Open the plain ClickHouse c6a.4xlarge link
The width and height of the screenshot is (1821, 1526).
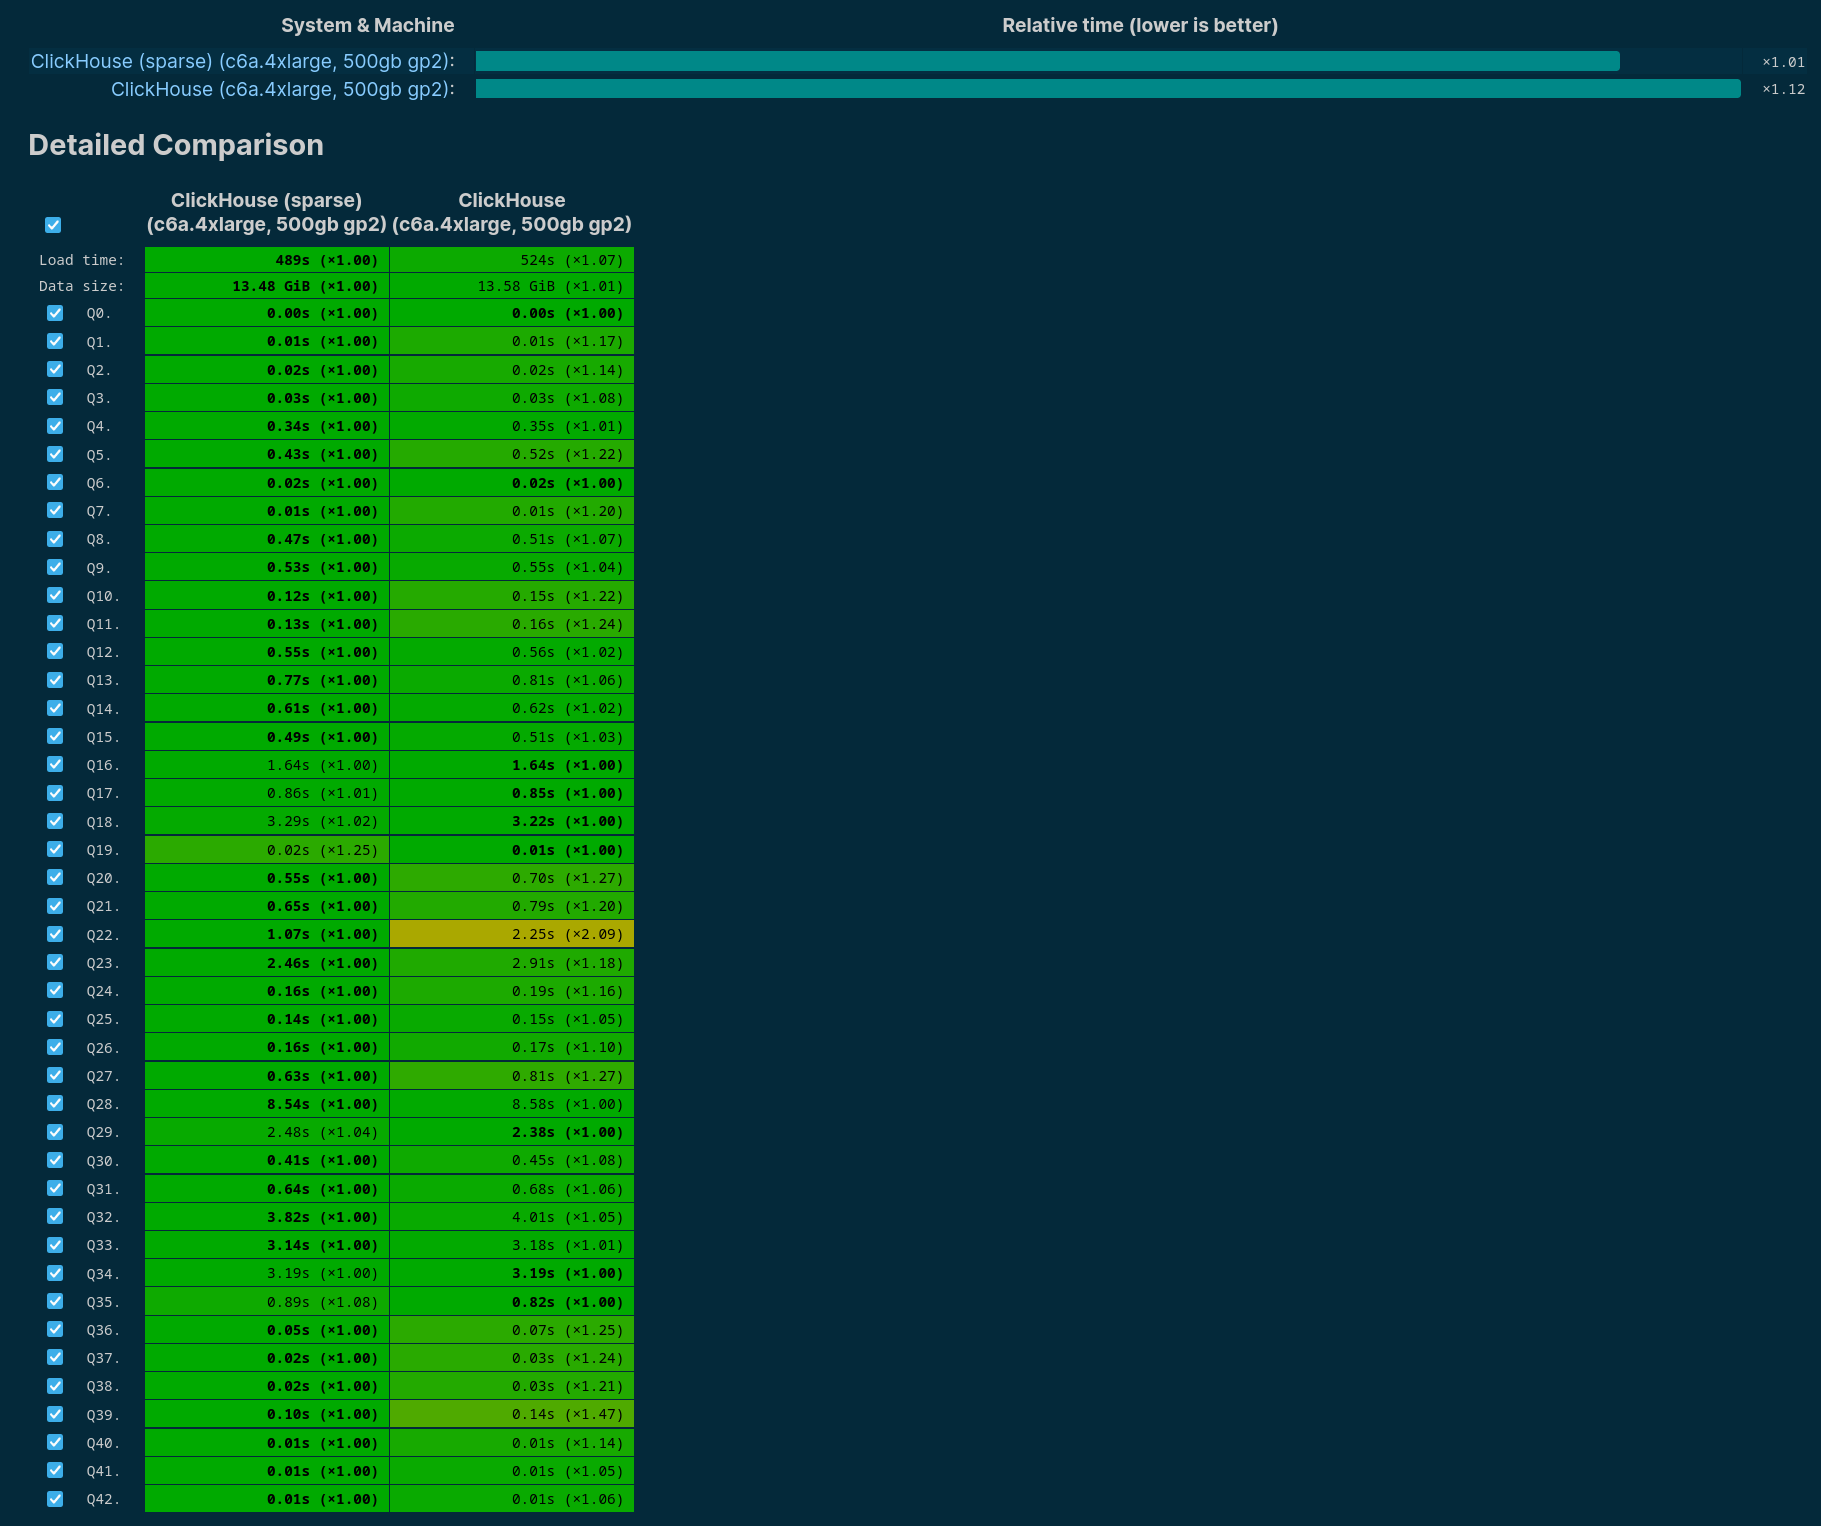coord(282,89)
